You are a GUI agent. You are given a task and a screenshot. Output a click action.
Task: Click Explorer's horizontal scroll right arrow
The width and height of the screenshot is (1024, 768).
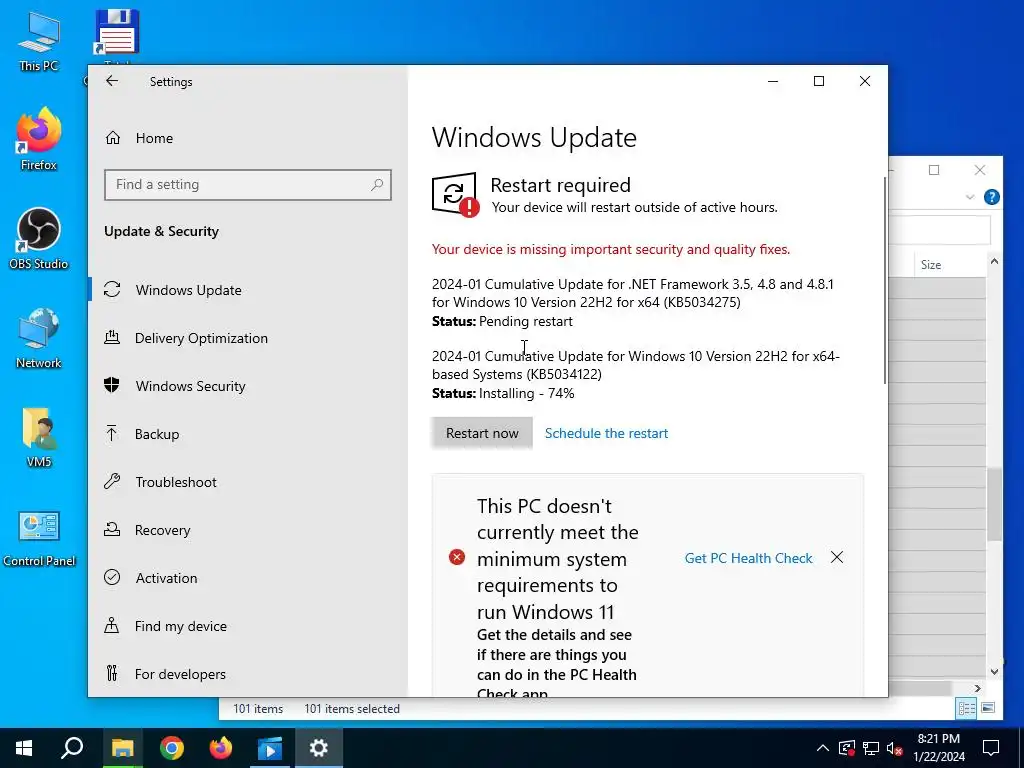pyautogui.click(x=978, y=688)
